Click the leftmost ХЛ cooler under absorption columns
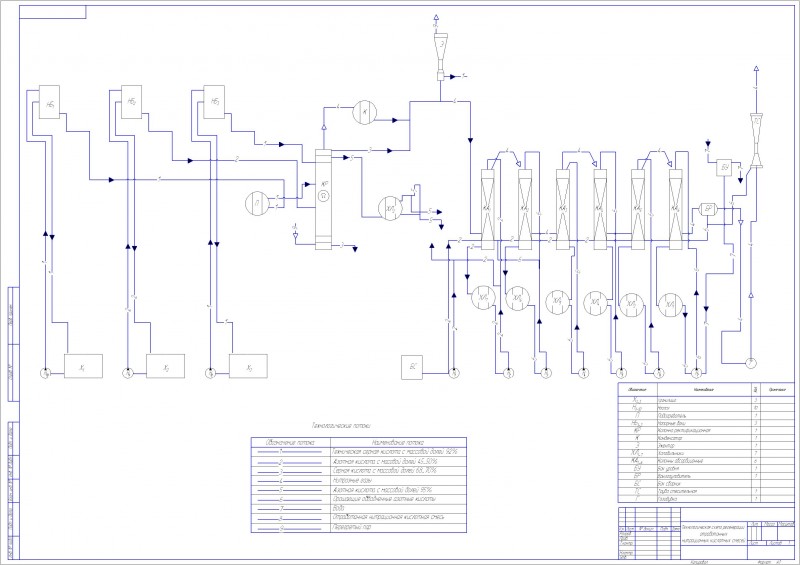Viewport: 800px width, 565px height. click(483, 298)
